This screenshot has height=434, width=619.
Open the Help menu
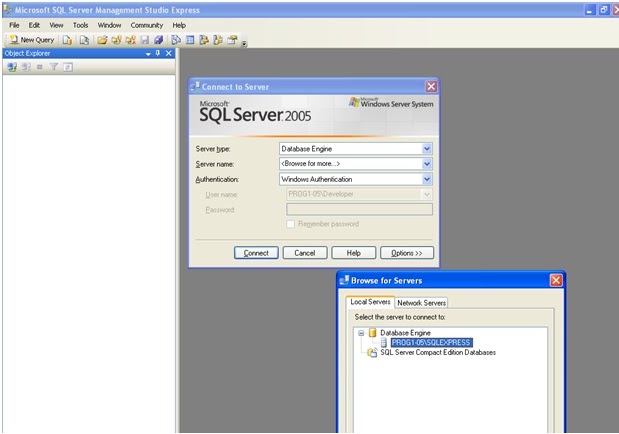[179, 25]
